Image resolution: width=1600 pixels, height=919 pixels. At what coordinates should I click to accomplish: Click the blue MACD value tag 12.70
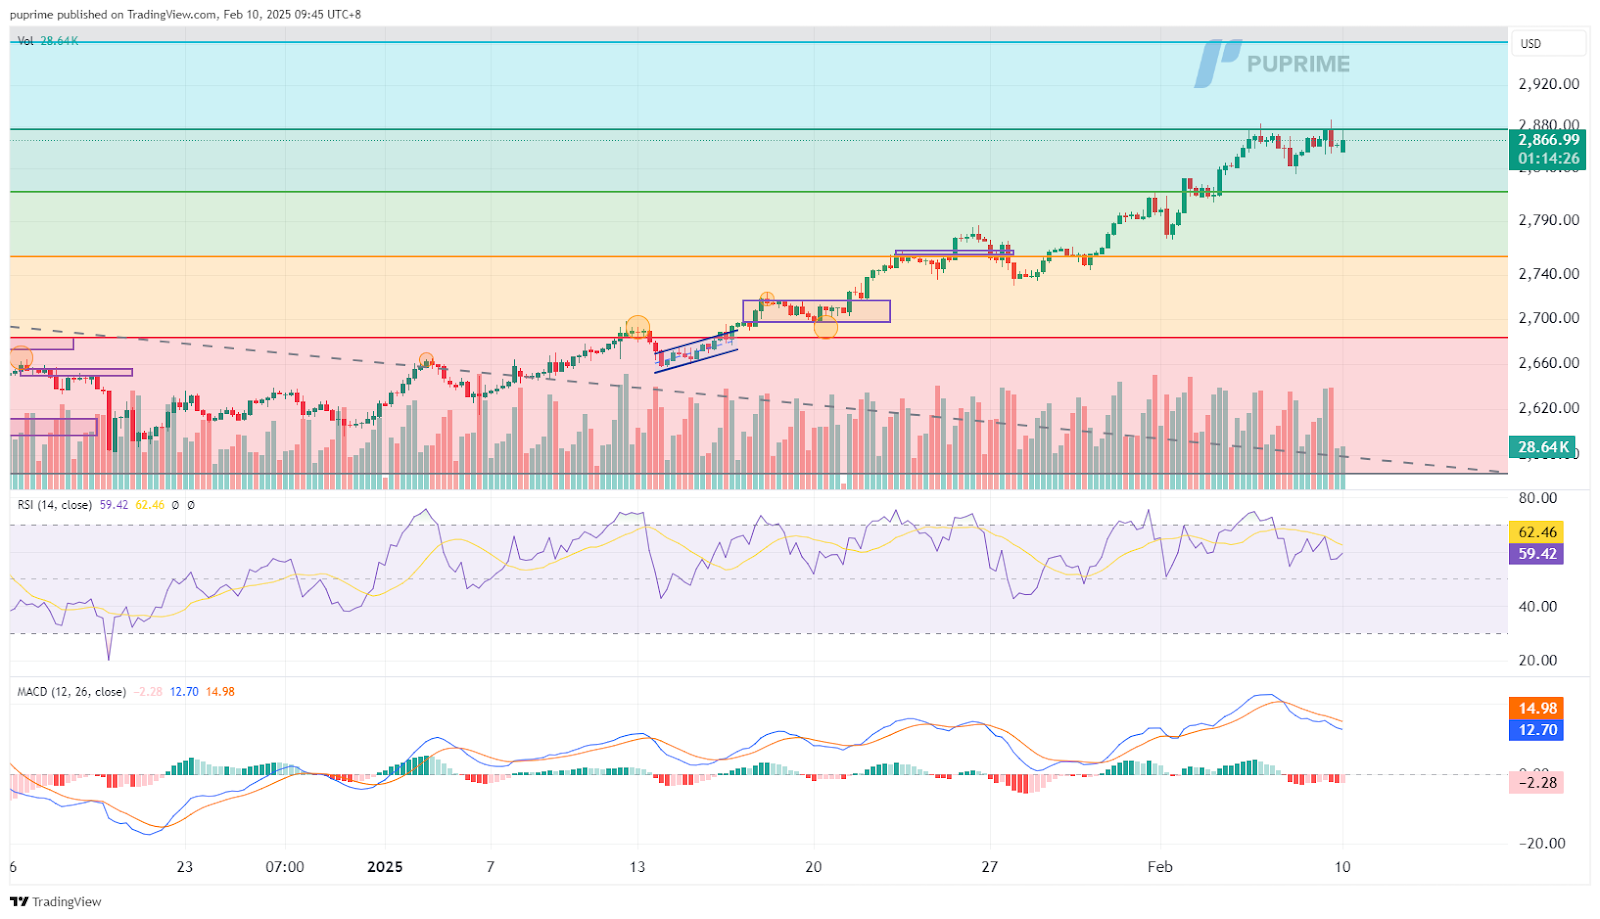coord(1537,730)
